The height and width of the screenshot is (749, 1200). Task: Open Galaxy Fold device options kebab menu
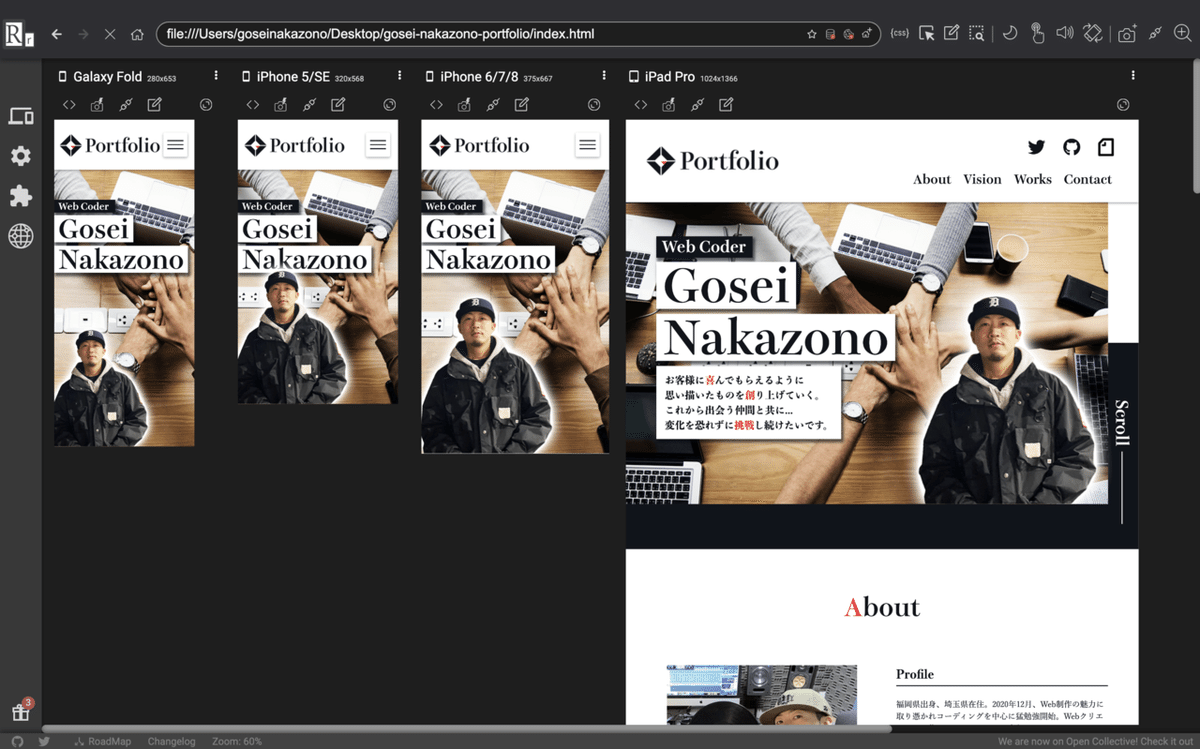pyautogui.click(x=216, y=76)
